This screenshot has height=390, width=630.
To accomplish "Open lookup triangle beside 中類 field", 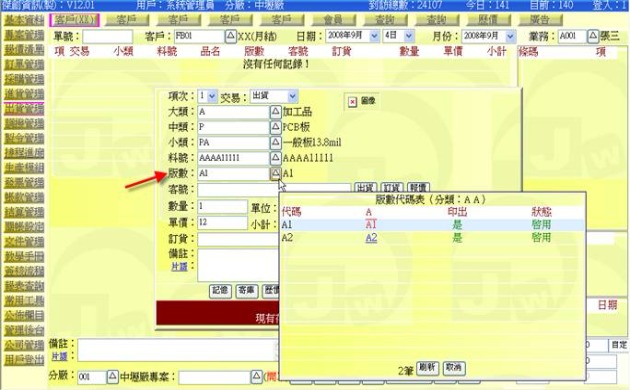I will click(275, 127).
